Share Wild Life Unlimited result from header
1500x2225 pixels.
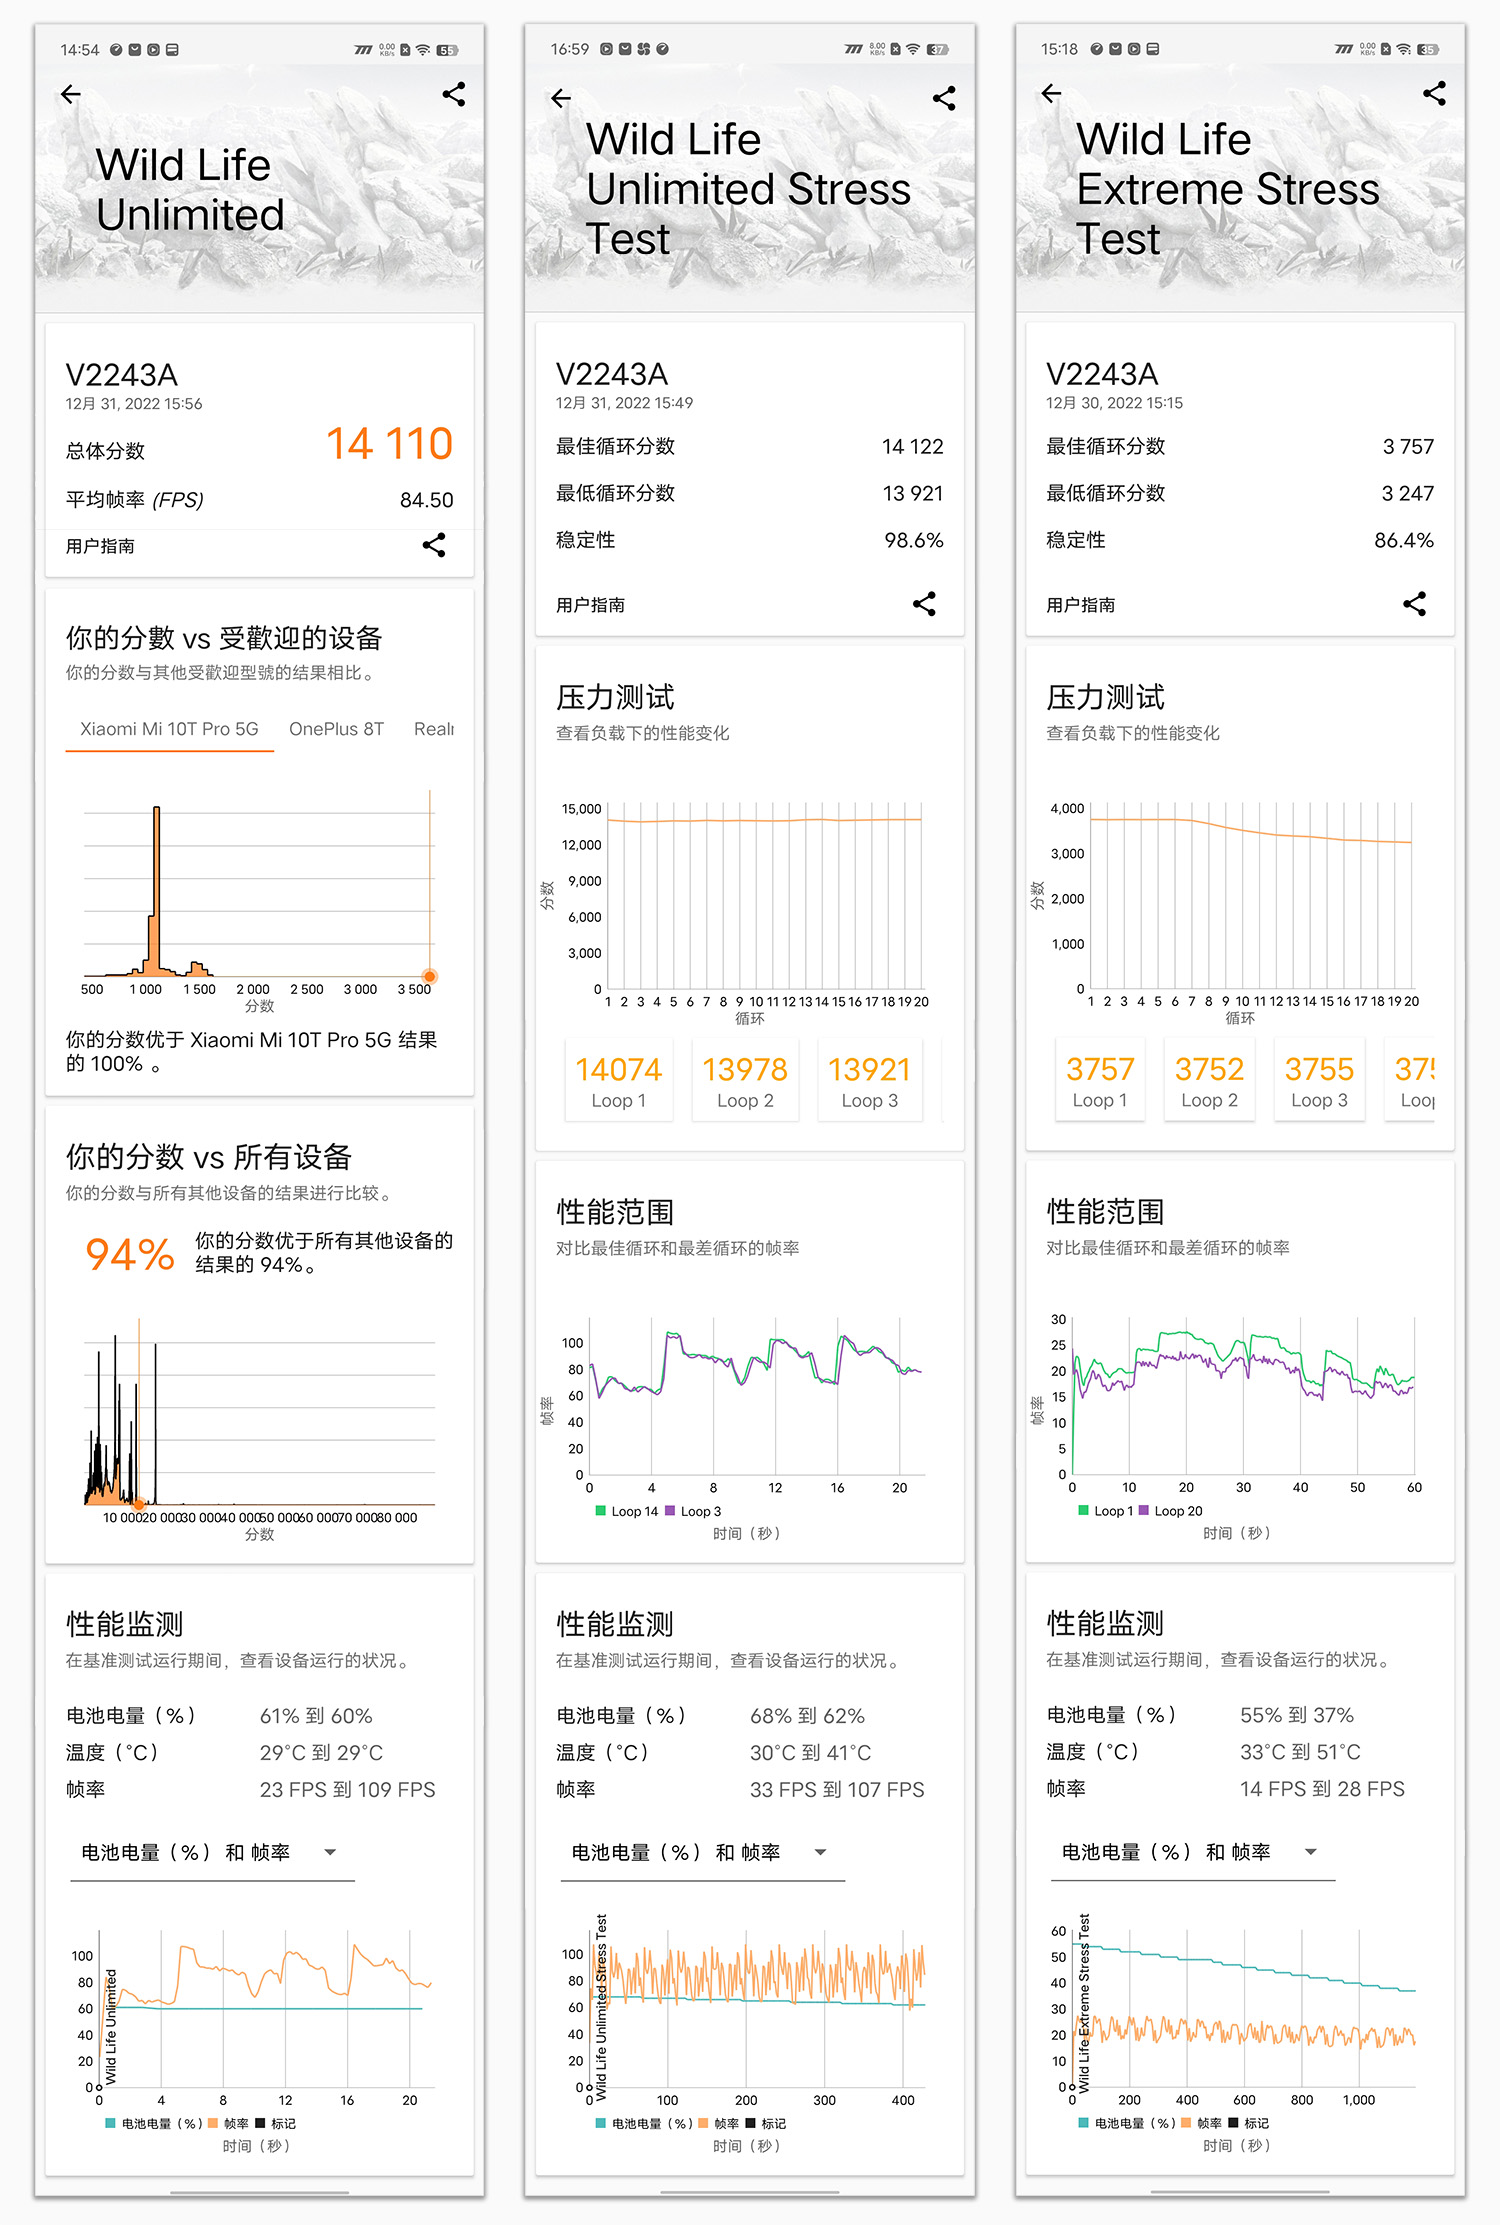(x=454, y=94)
